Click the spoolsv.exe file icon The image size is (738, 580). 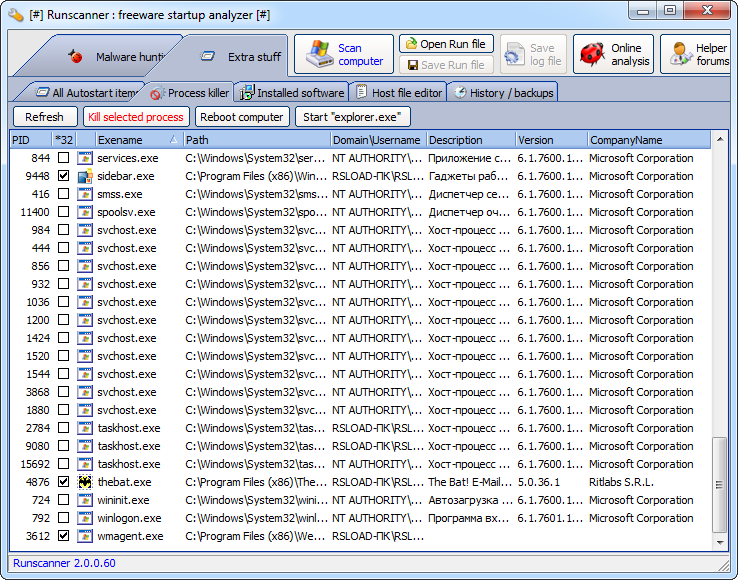click(x=85, y=212)
